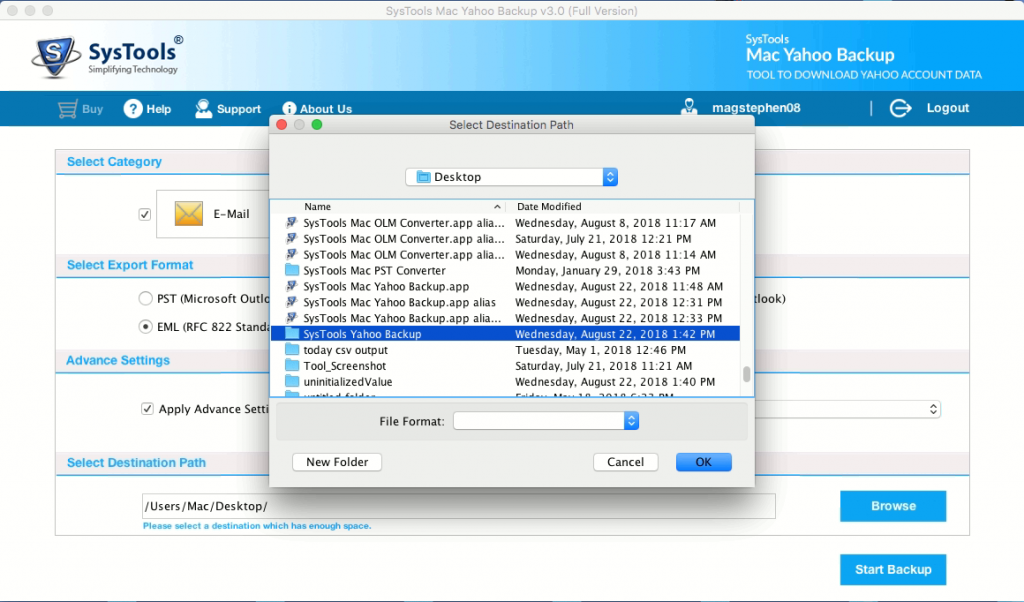Select the PST (Microsoft Outlook) radio button

(x=146, y=298)
